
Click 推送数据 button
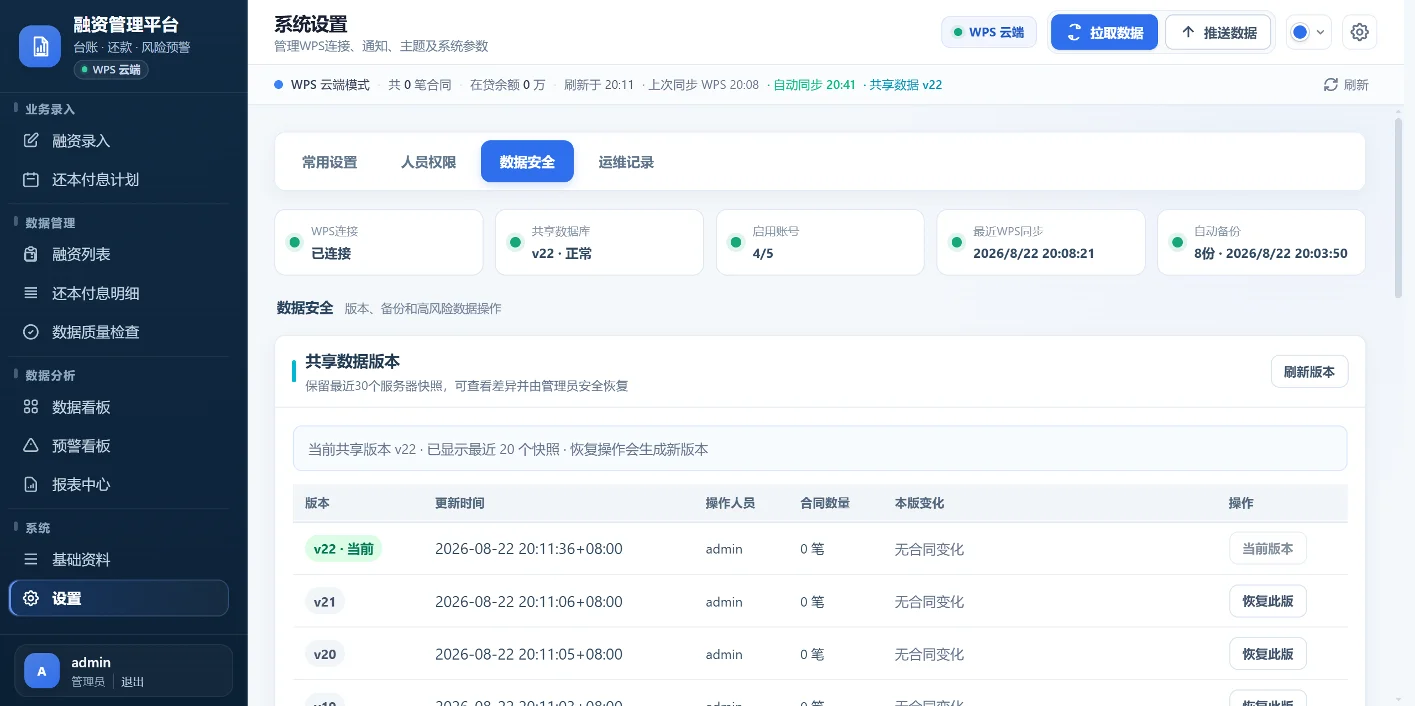click(x=1218, y=32)
